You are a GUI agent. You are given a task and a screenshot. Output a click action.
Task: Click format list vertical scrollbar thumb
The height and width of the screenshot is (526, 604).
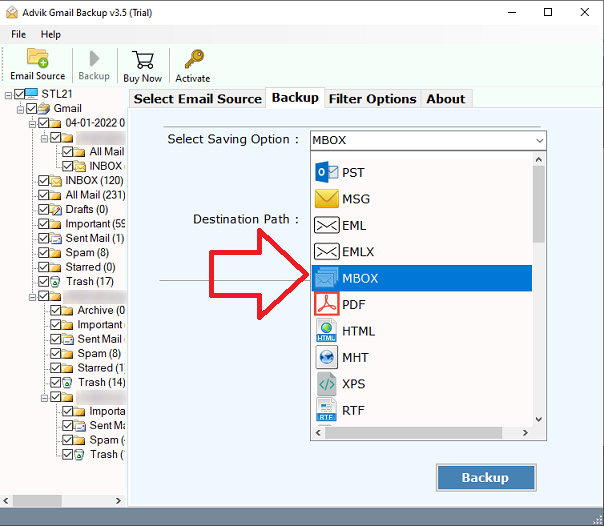[539, 204]
